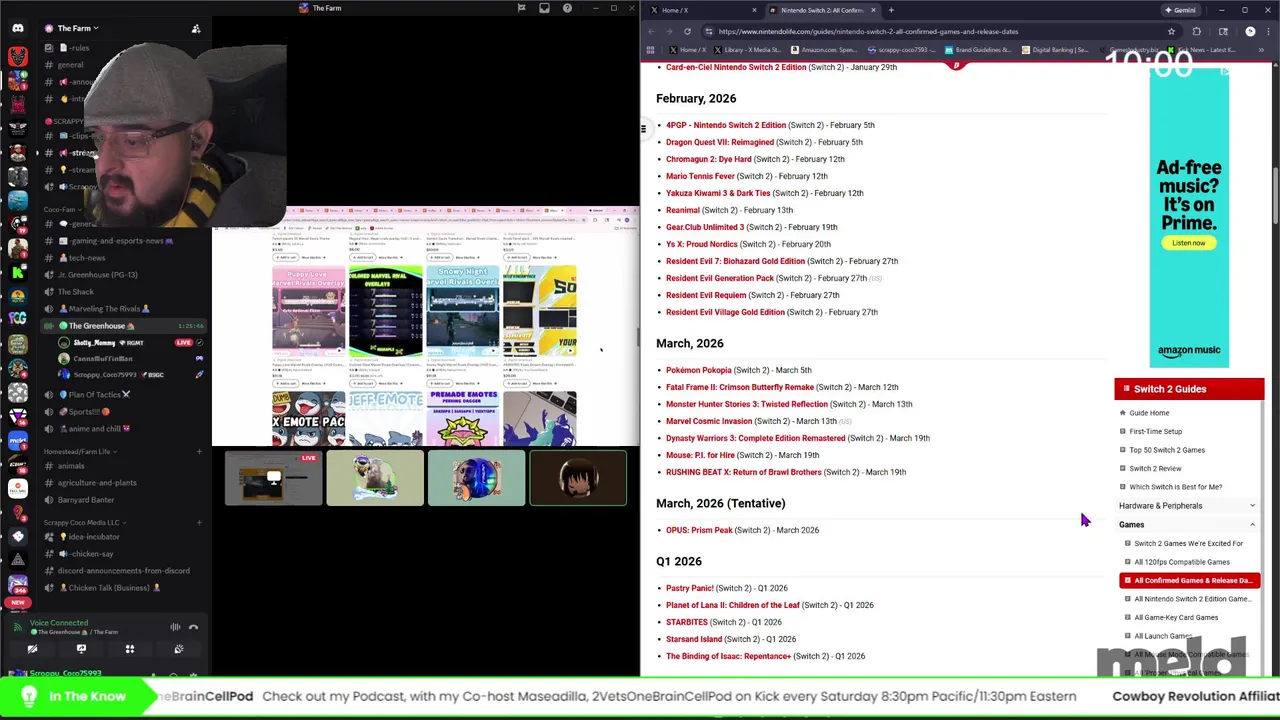Collapse Scrappy Coco Media LLC category
The image size is (1280, 720).
click(x=85, y=522)
